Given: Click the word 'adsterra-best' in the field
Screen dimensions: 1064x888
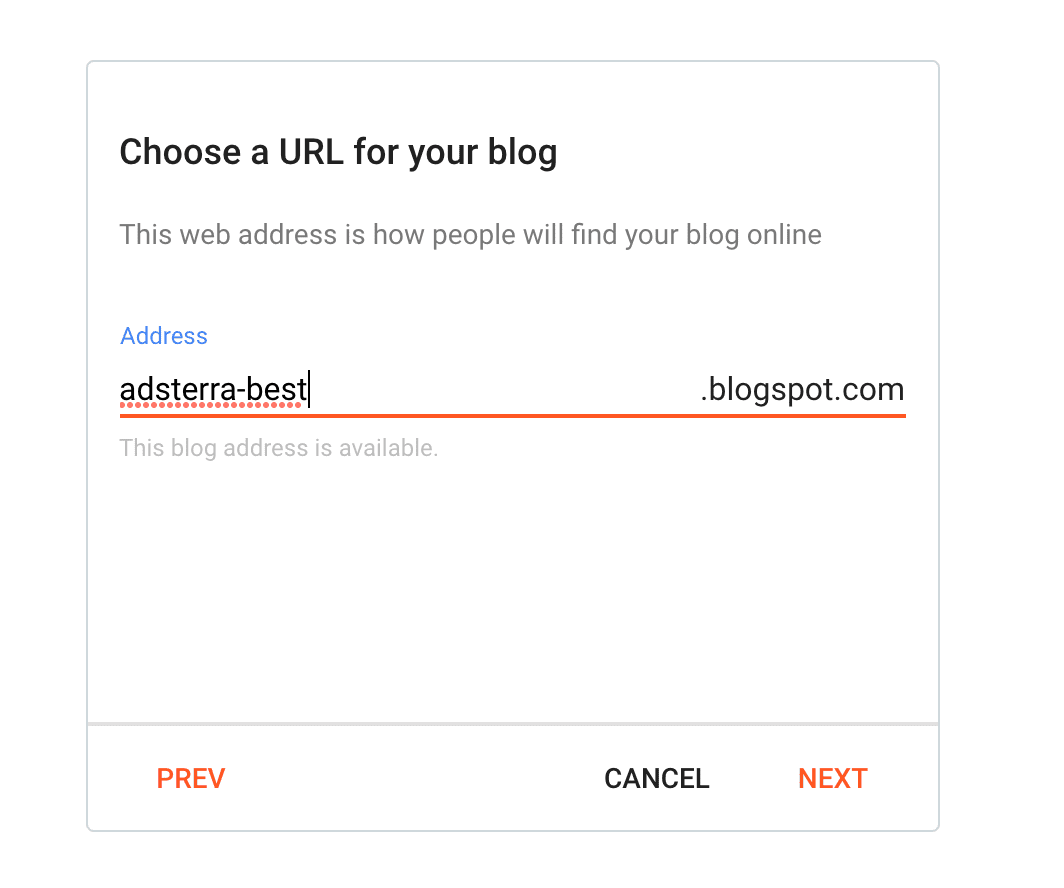Looking at the screenshot, I should click(210, 390).
